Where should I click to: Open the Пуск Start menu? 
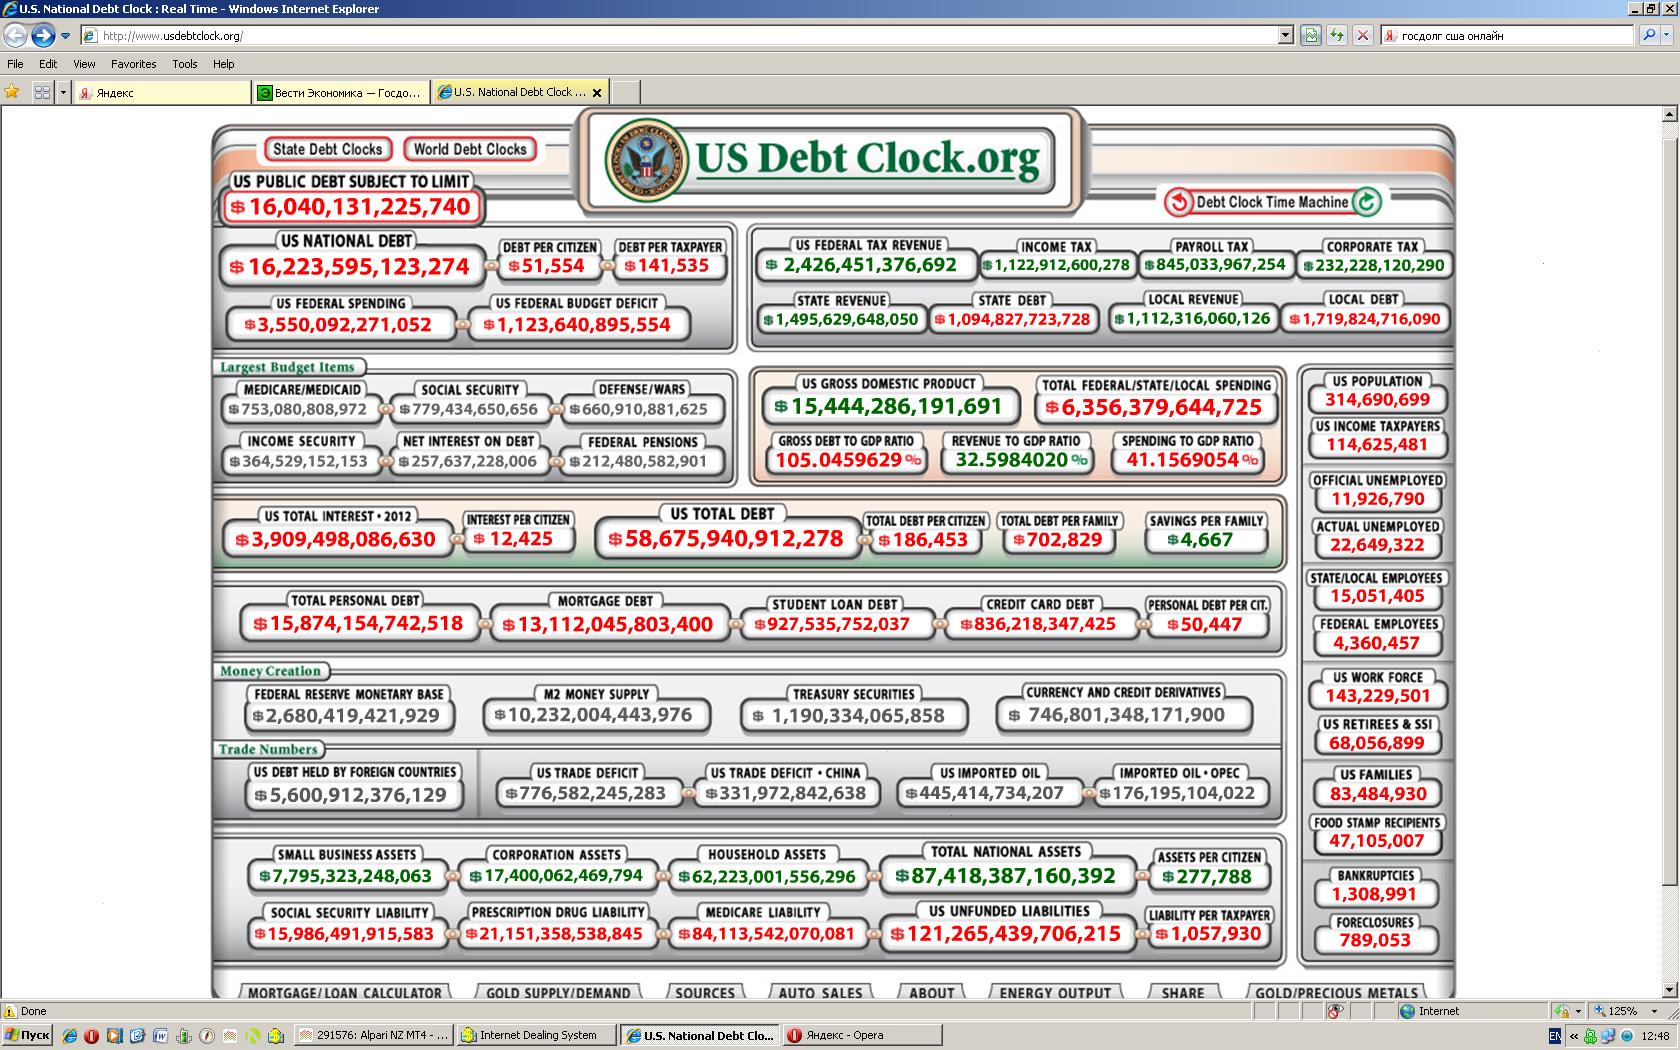point(27,1036)
